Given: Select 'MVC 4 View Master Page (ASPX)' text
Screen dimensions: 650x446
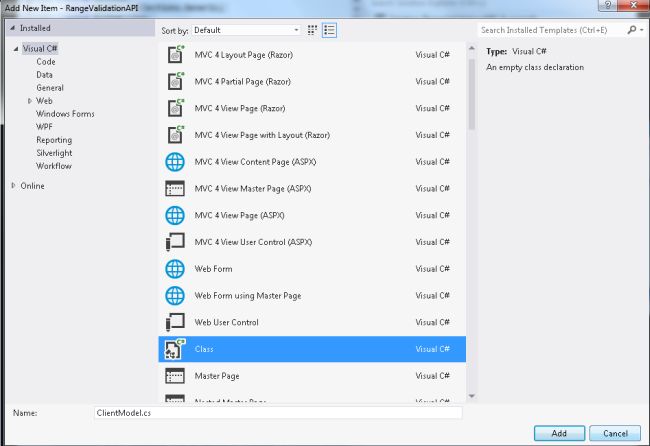Looking at the screenshot, I should click(253, 189).
